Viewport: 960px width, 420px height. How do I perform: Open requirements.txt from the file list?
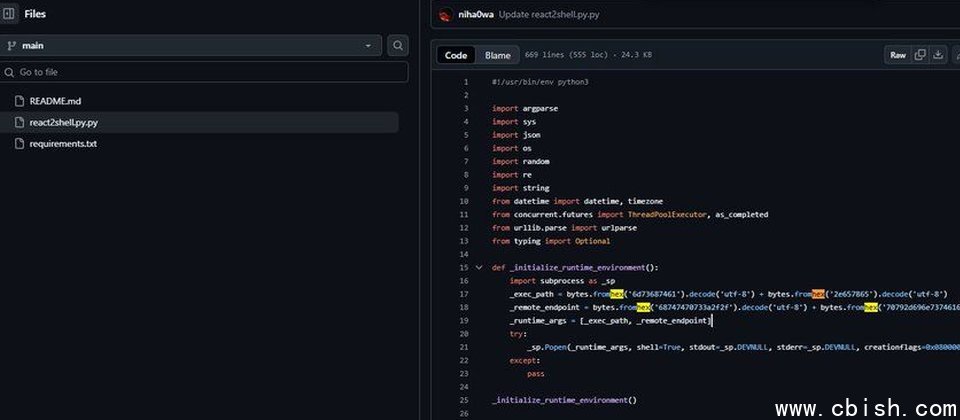pos(63,143)
